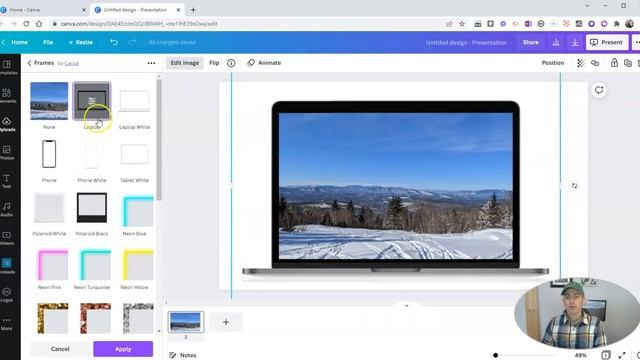Image resolution: width=640 pixels, height=360 pixels.
Task: Click the rotate handle beside the image
Action: (574, 186)
